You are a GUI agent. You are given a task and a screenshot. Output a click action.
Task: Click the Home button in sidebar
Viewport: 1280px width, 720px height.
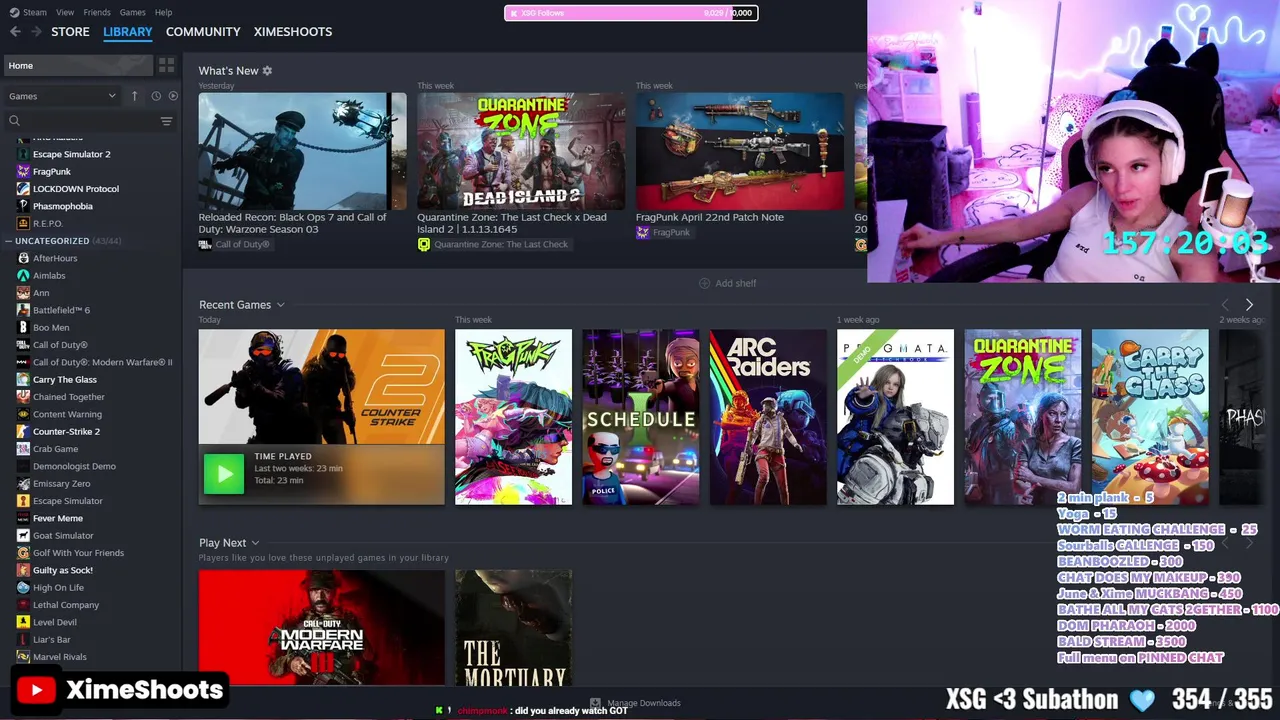click(x=78, y=65)
